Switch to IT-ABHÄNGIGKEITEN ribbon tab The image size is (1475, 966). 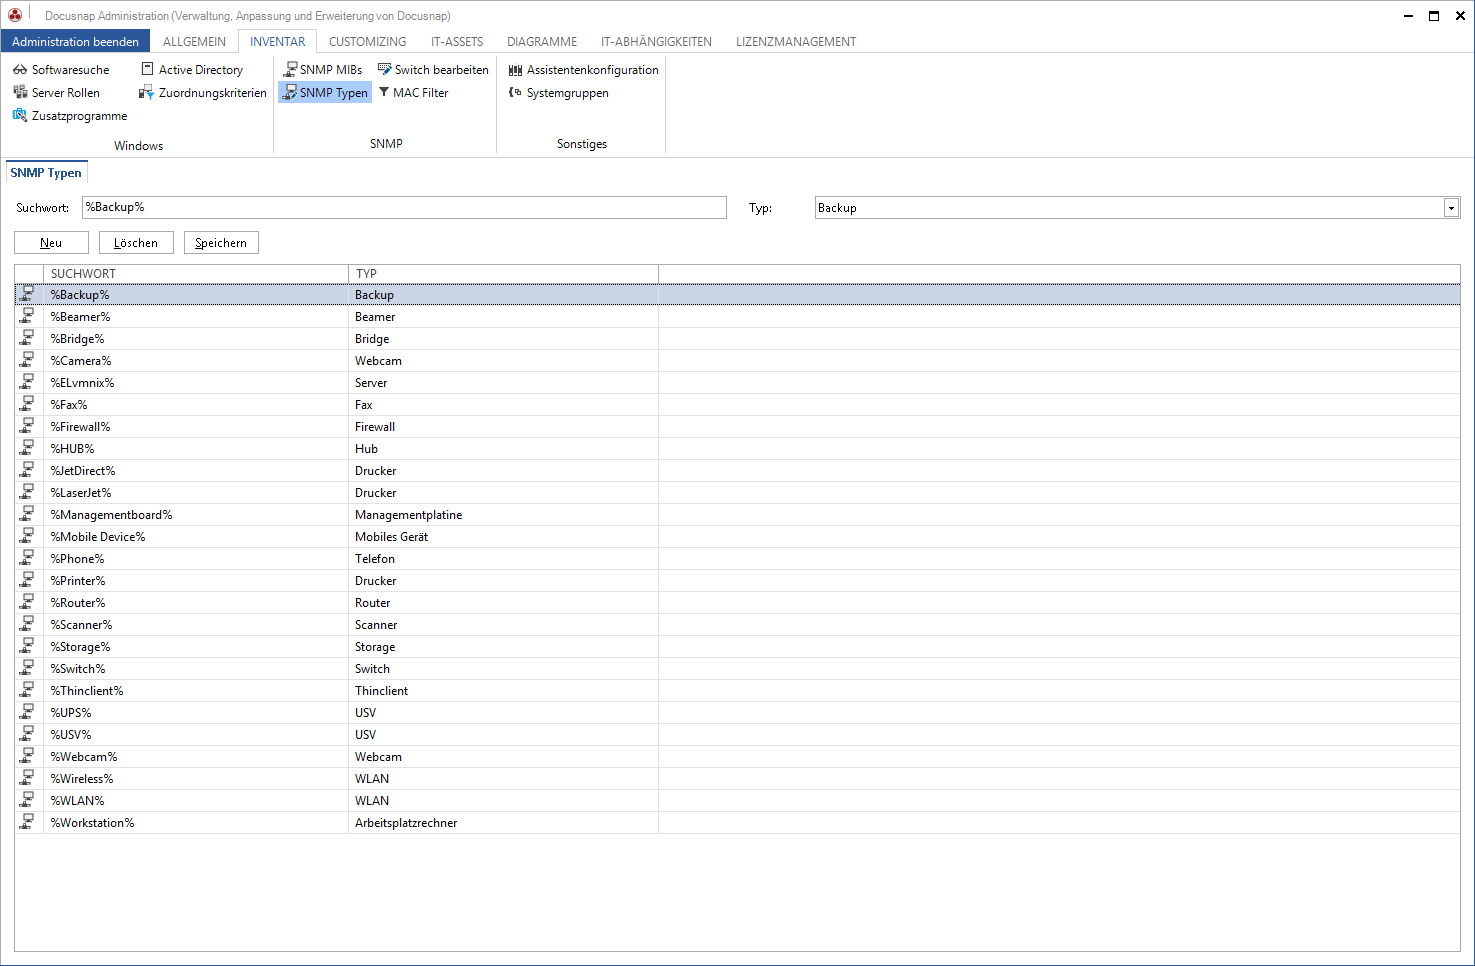point(656,42)
